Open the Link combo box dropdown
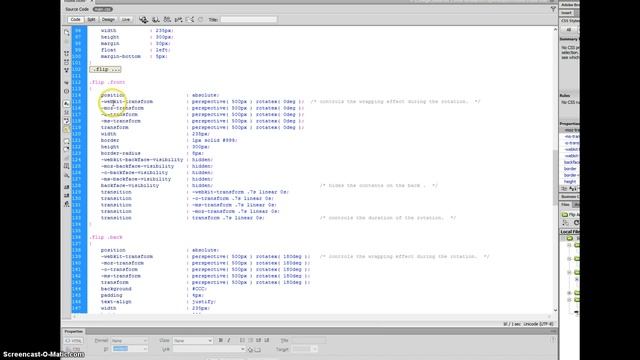640x360 pixels. tap(242, 349)
